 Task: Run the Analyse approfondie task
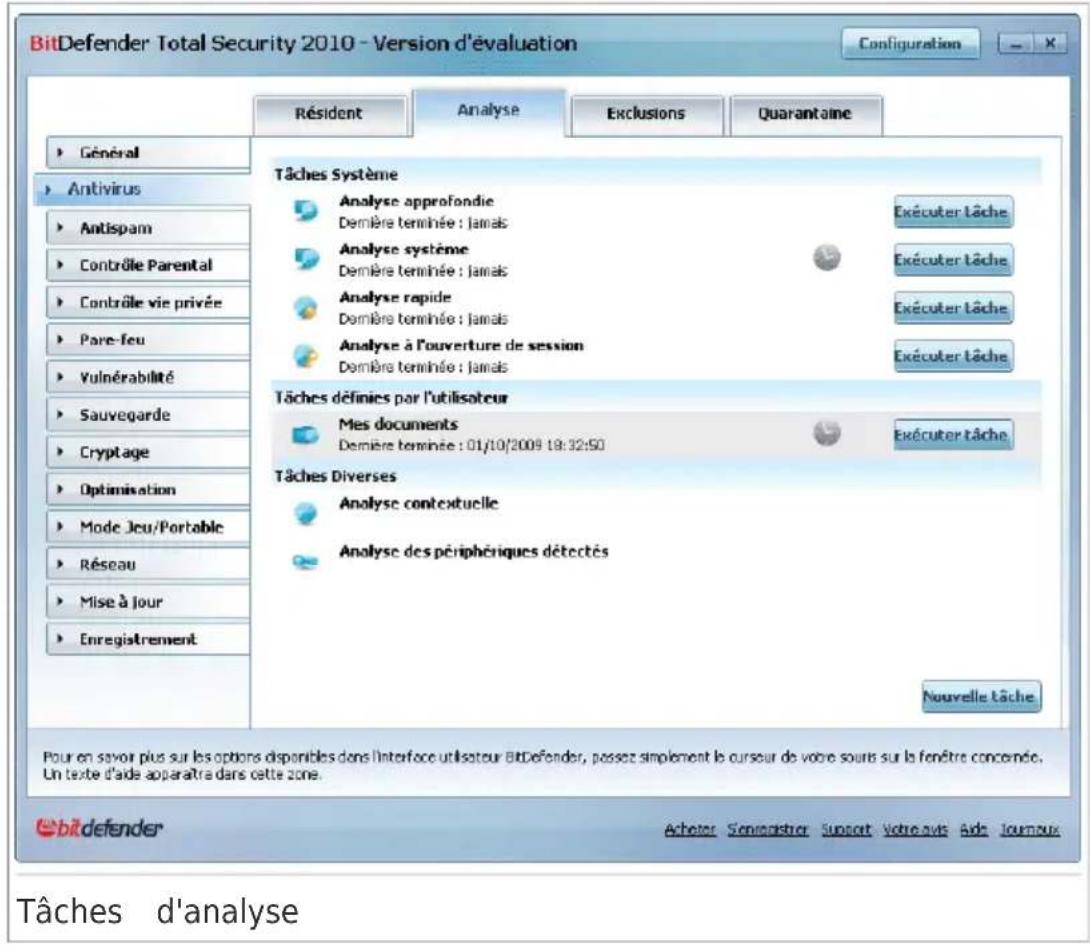pyautogui.click(x=952, y=212)
